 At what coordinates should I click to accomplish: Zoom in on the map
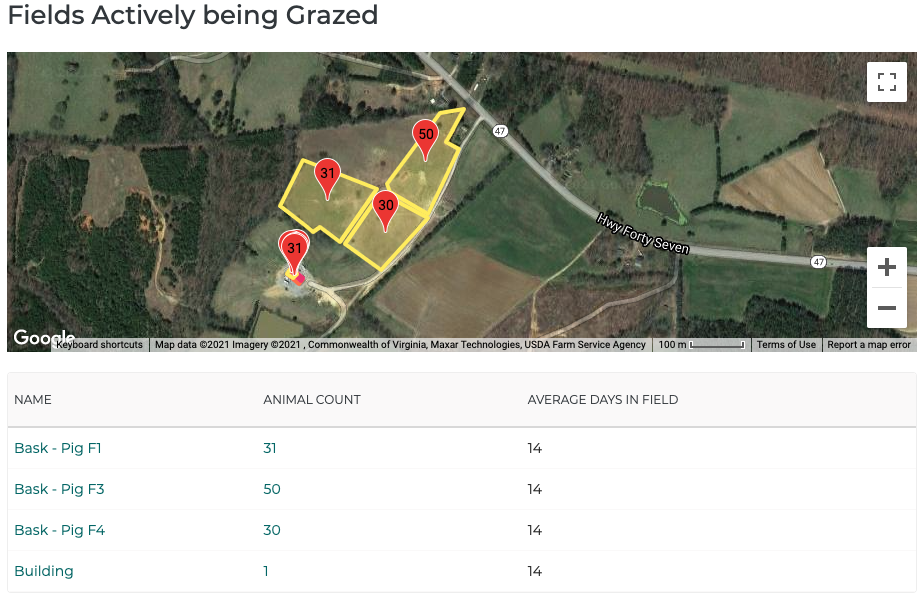(886, 268)
